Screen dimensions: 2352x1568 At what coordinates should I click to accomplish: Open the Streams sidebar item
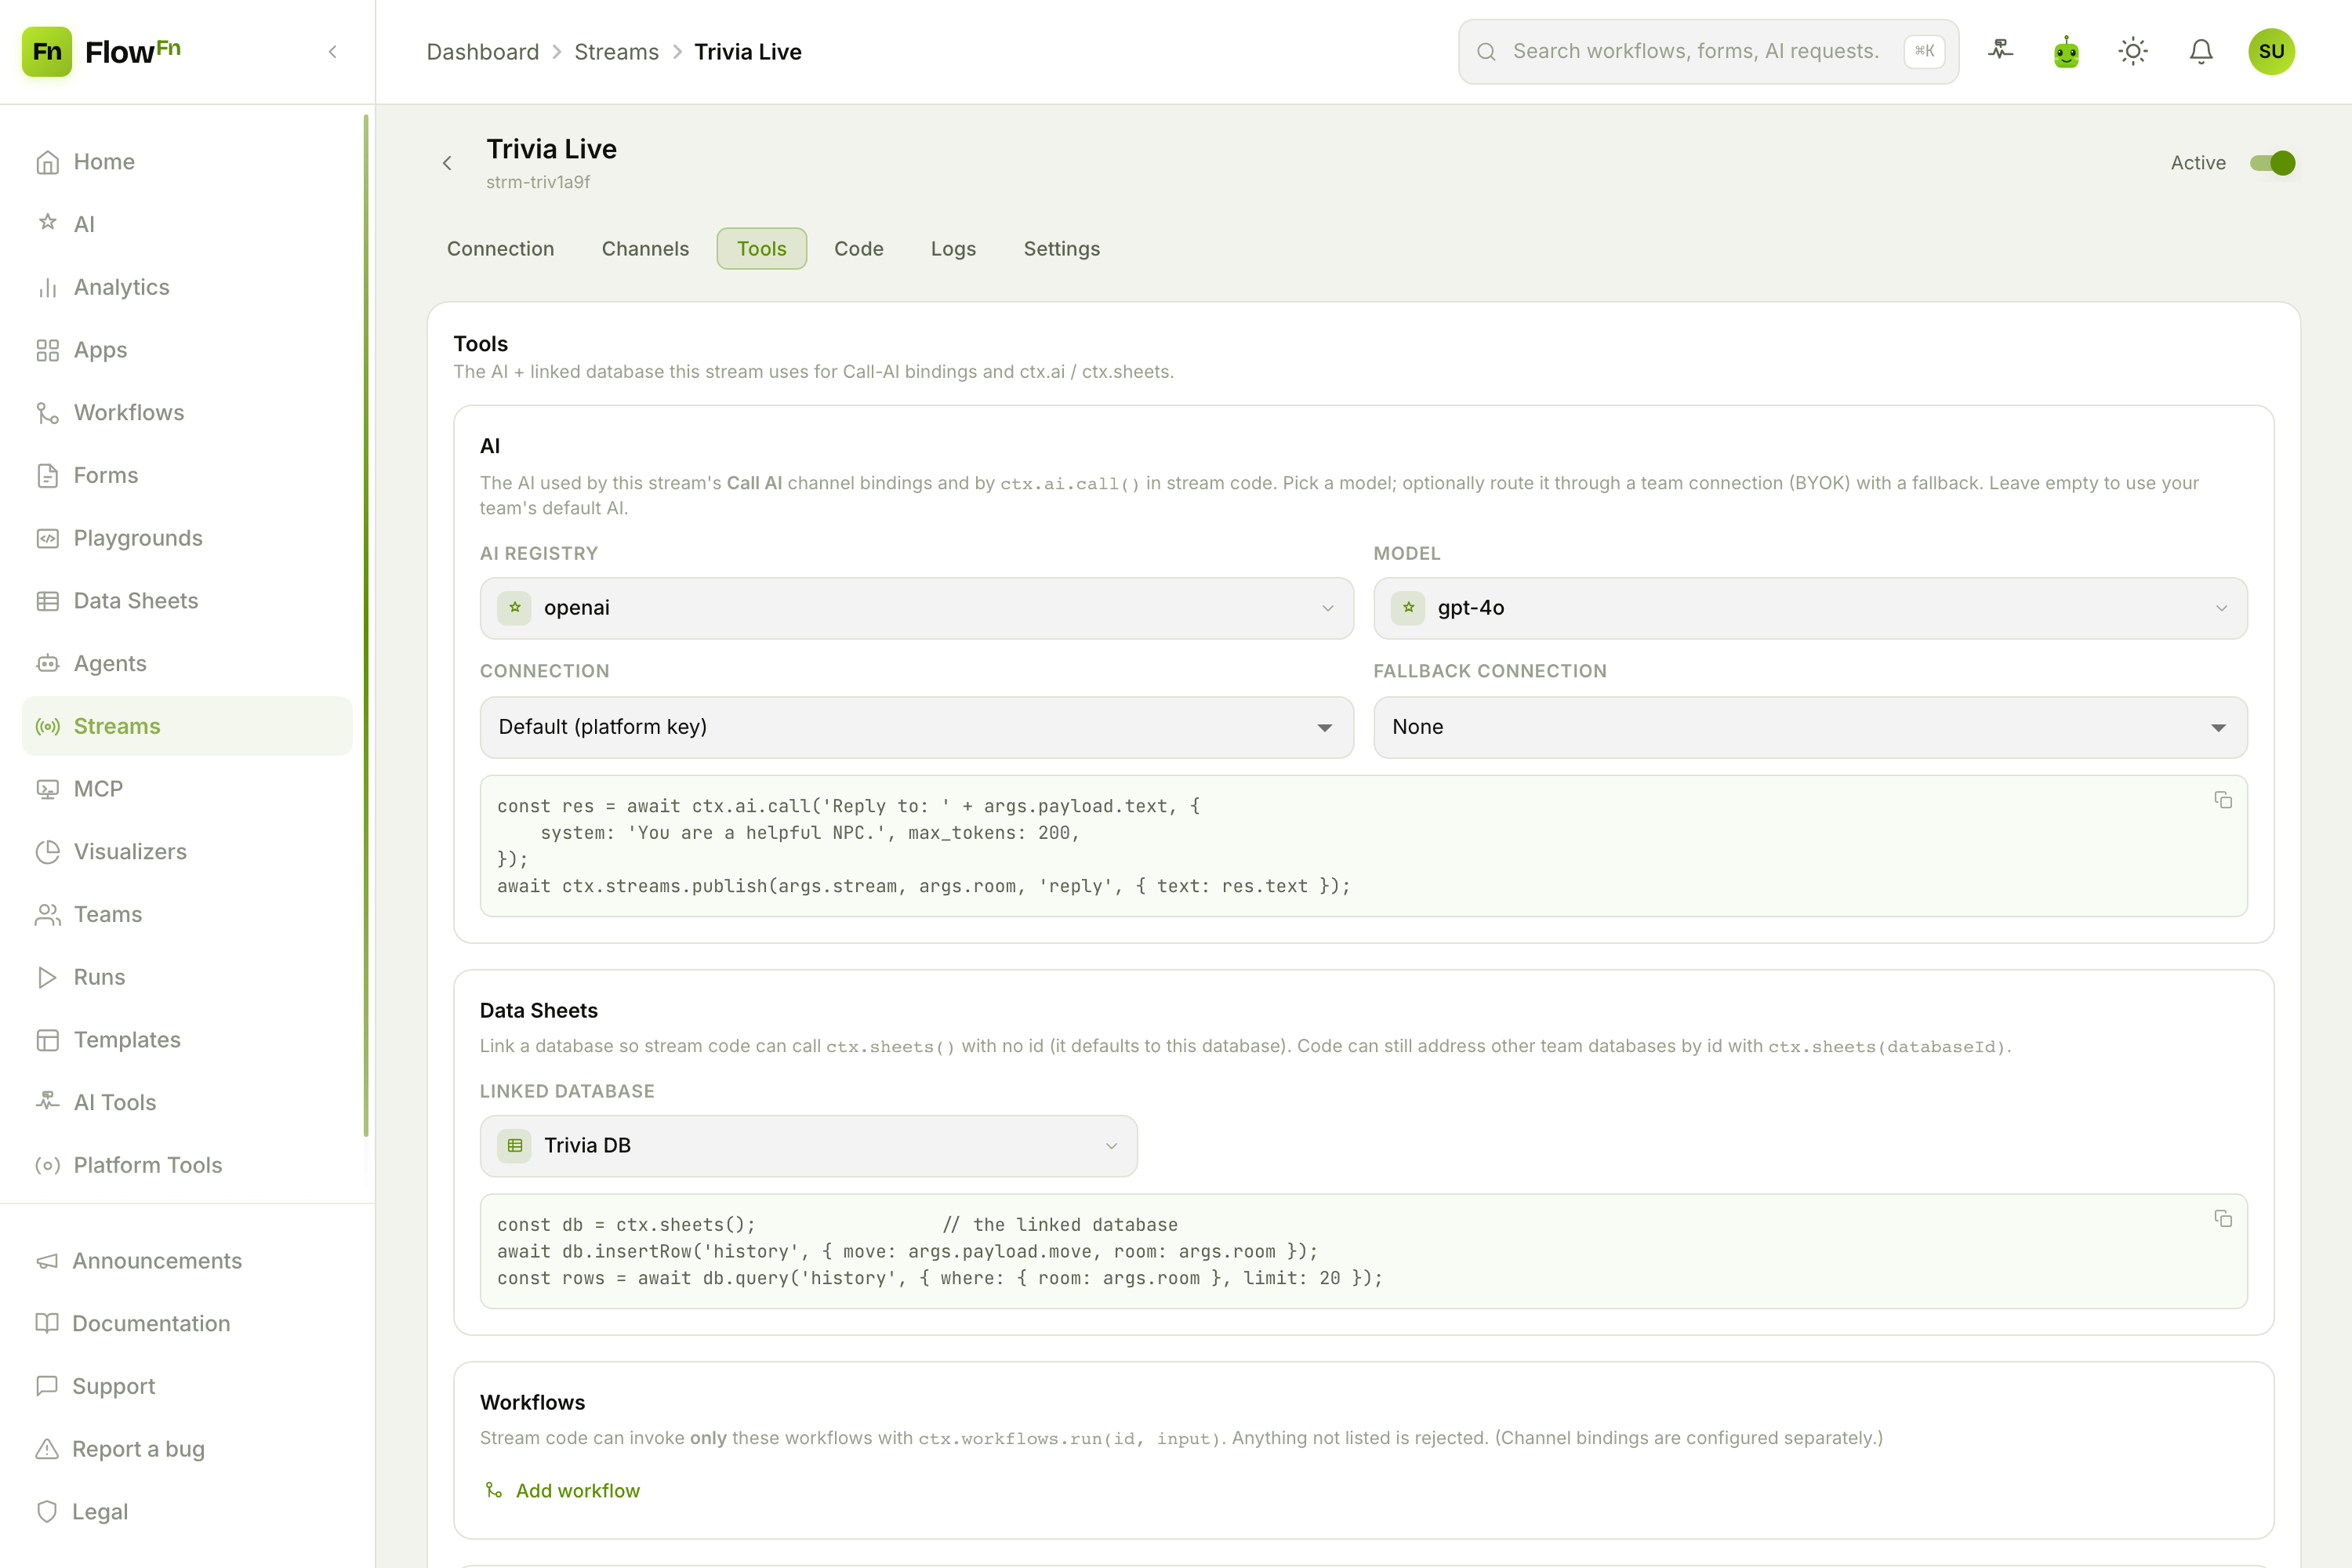pos(187,726)
